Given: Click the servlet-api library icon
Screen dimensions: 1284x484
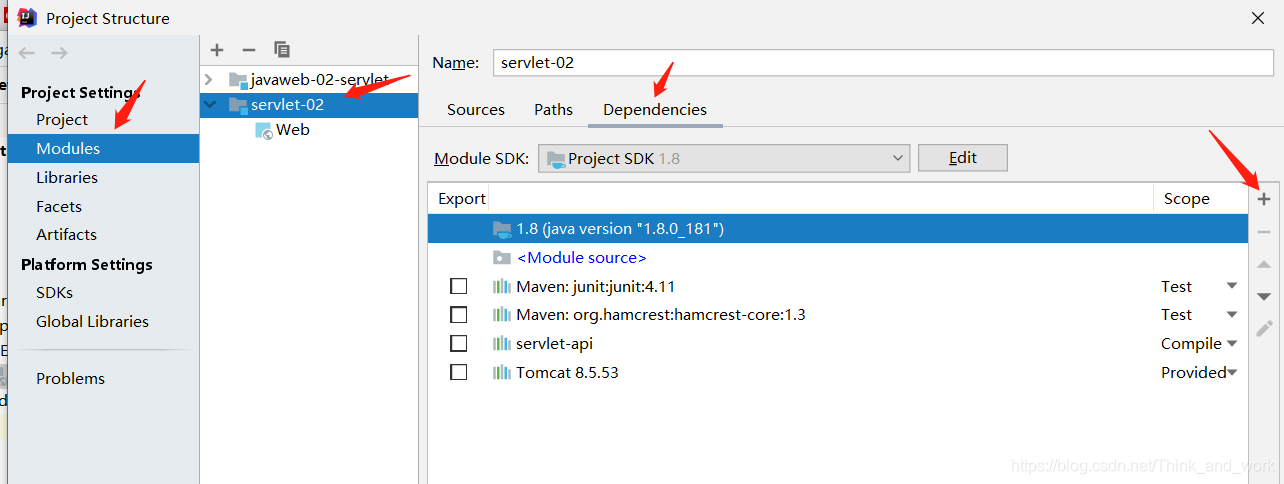Looking at the screenshot, I should 502,343.
